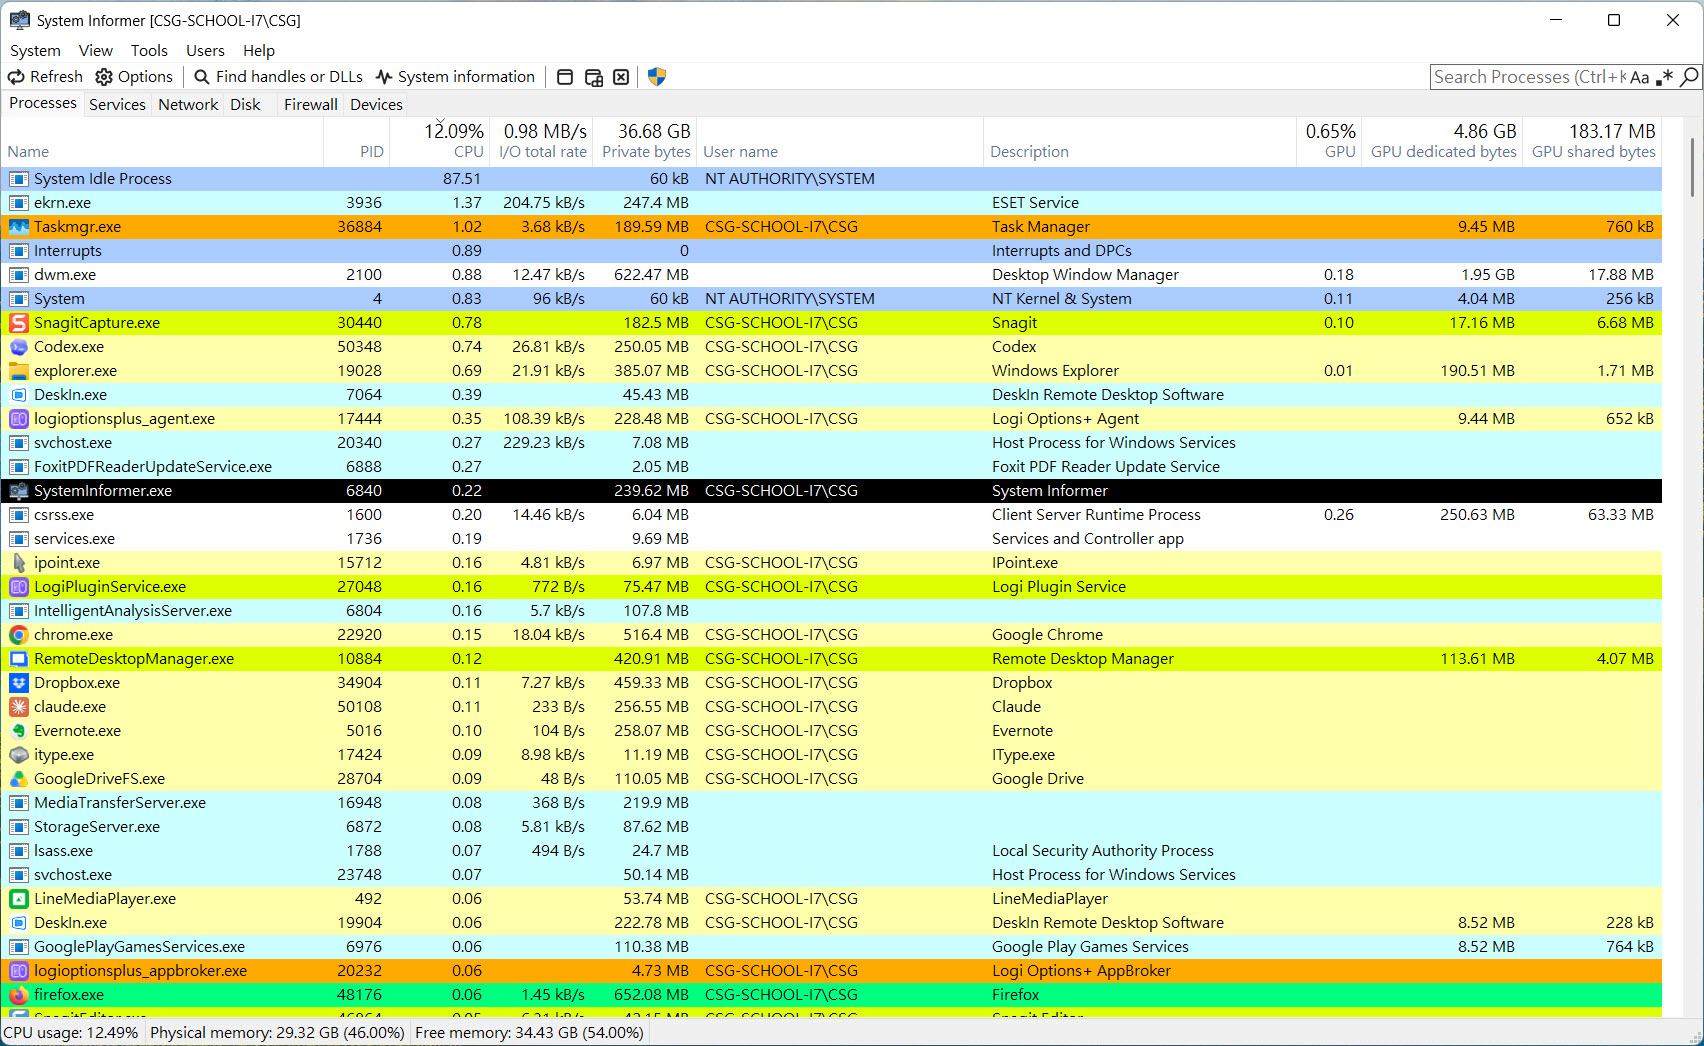Open the View menu
1704x1046 pixels.
click(x=96, y=51)
